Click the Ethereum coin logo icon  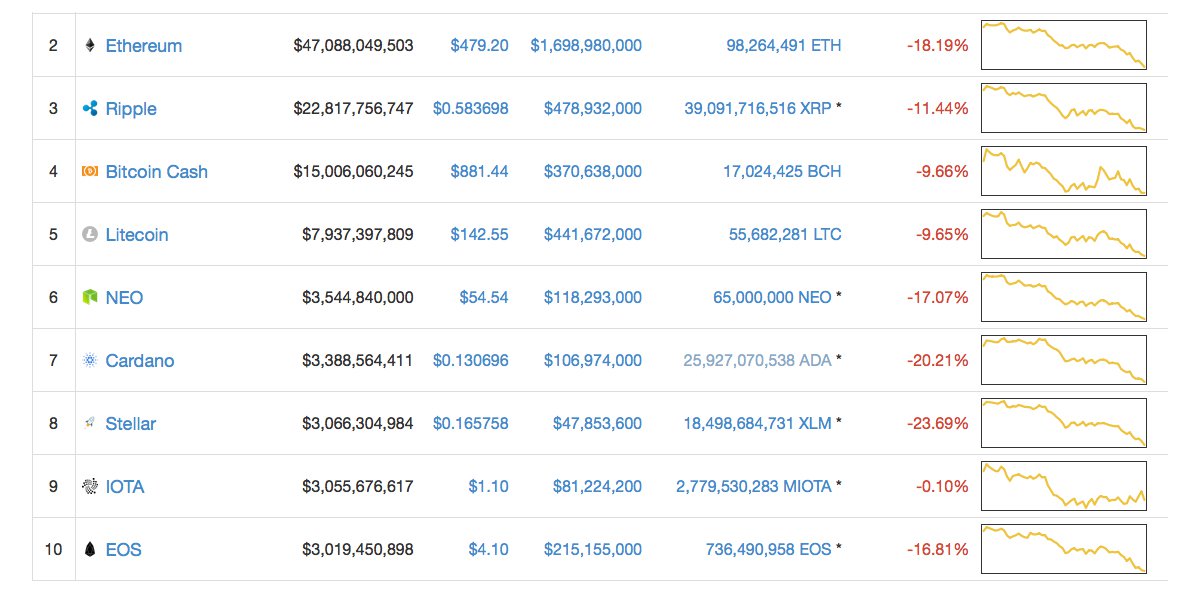click(89, 45)
